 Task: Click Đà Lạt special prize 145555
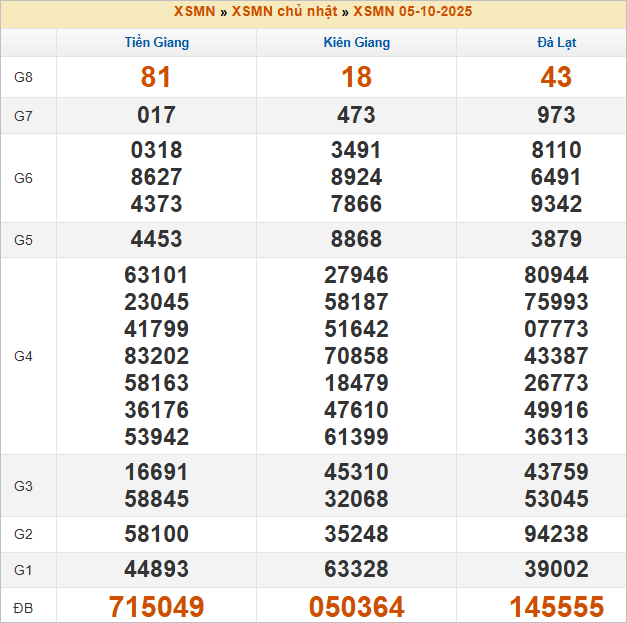(556, 607)
